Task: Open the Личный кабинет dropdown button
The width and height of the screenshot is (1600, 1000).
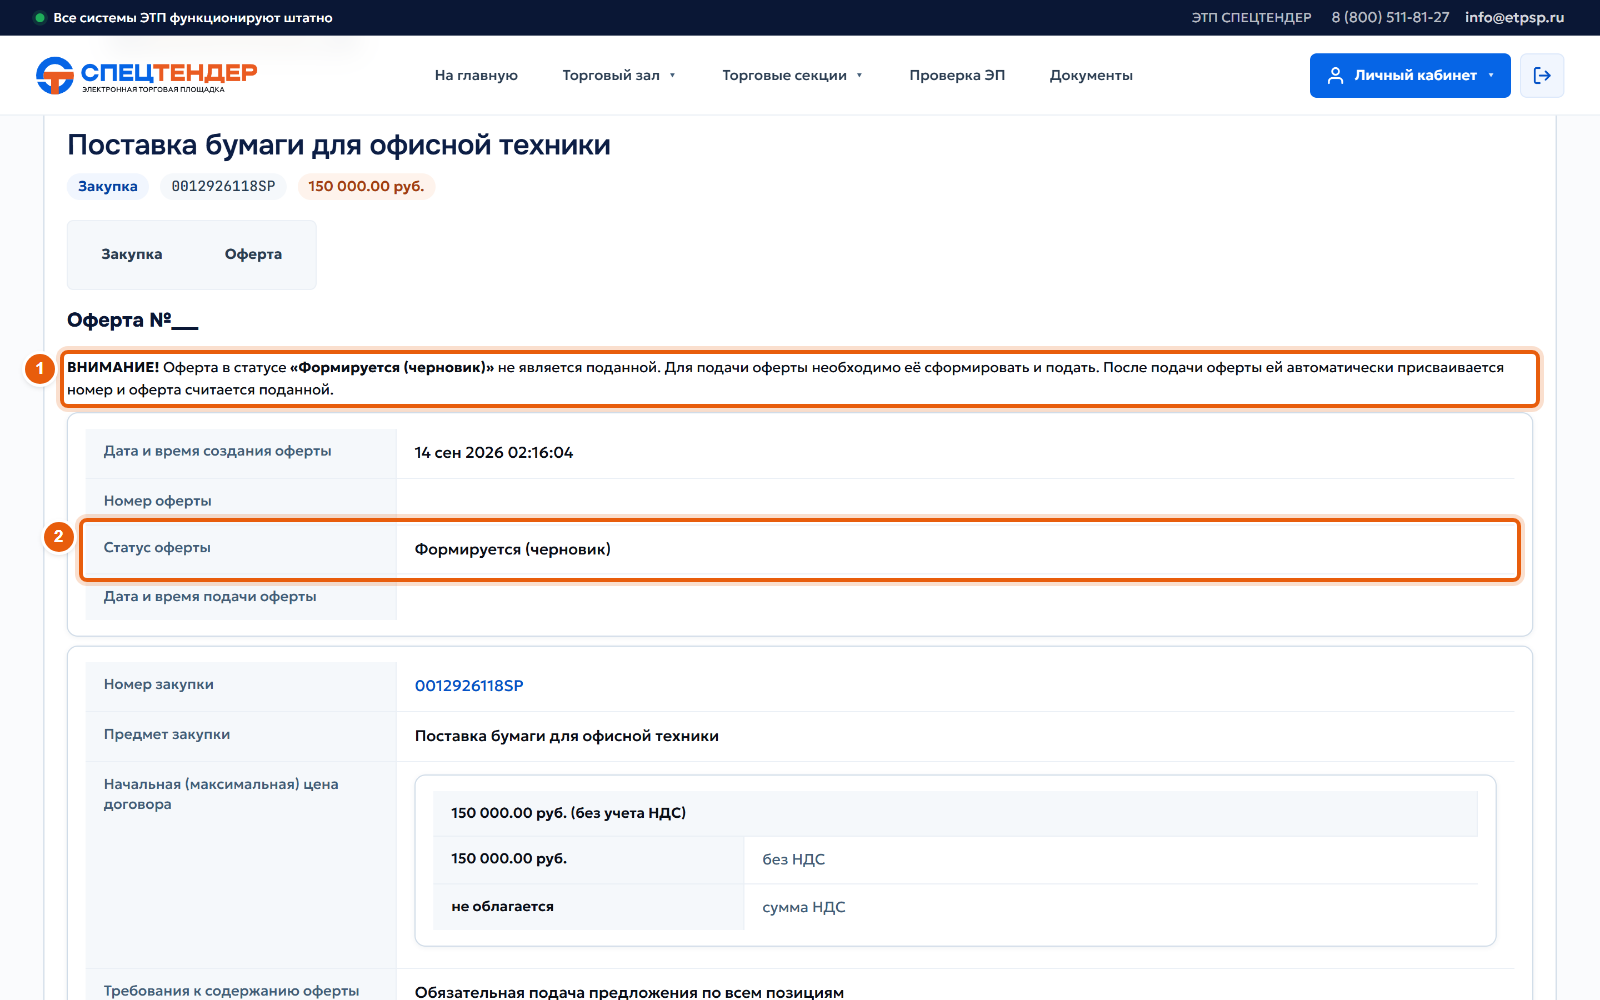Action: point(1410,75)
